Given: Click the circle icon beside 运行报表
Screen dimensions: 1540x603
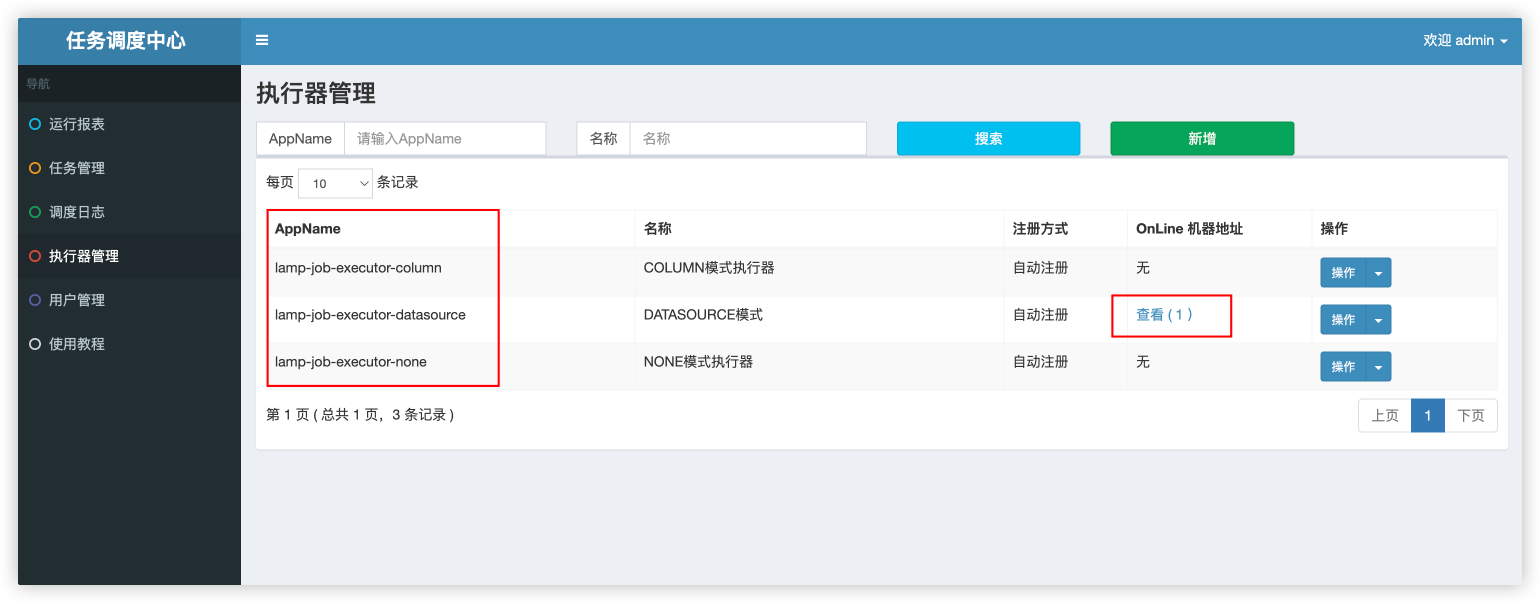Looking at the screenshot, I should point(35,124).
